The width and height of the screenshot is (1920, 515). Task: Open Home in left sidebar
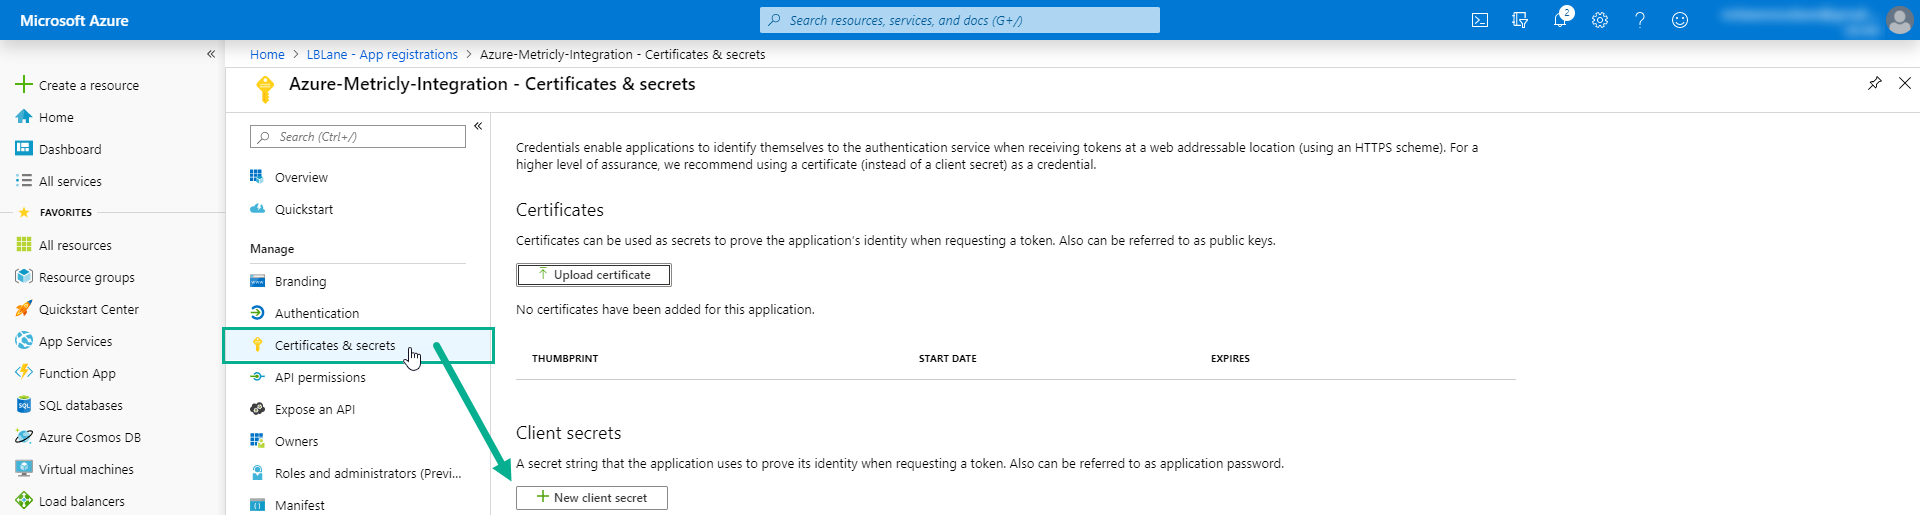click(x=56, y=117)
